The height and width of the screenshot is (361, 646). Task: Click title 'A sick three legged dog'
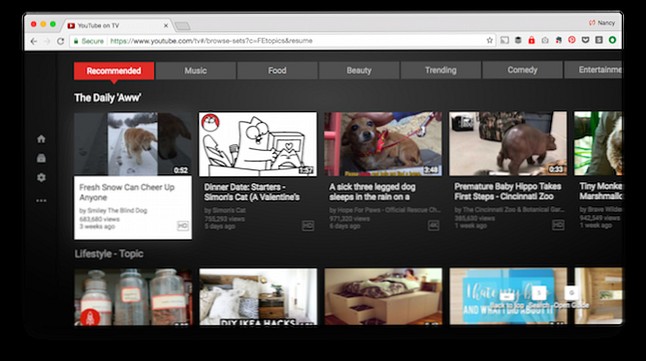pyautogui.click(x=372, y=192)
